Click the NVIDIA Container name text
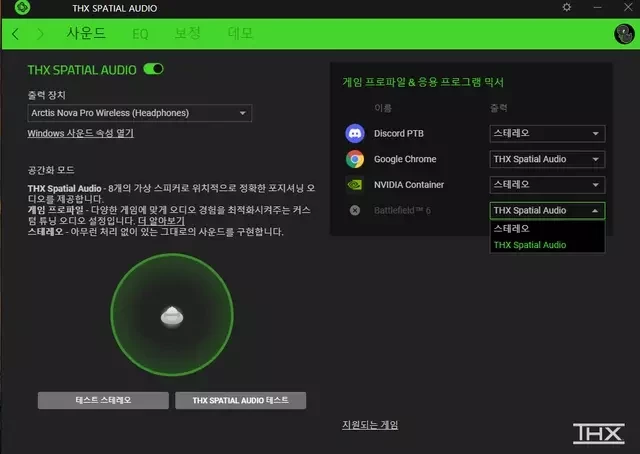The width and height of the screenshot is (640, 454). pos(409,185)
